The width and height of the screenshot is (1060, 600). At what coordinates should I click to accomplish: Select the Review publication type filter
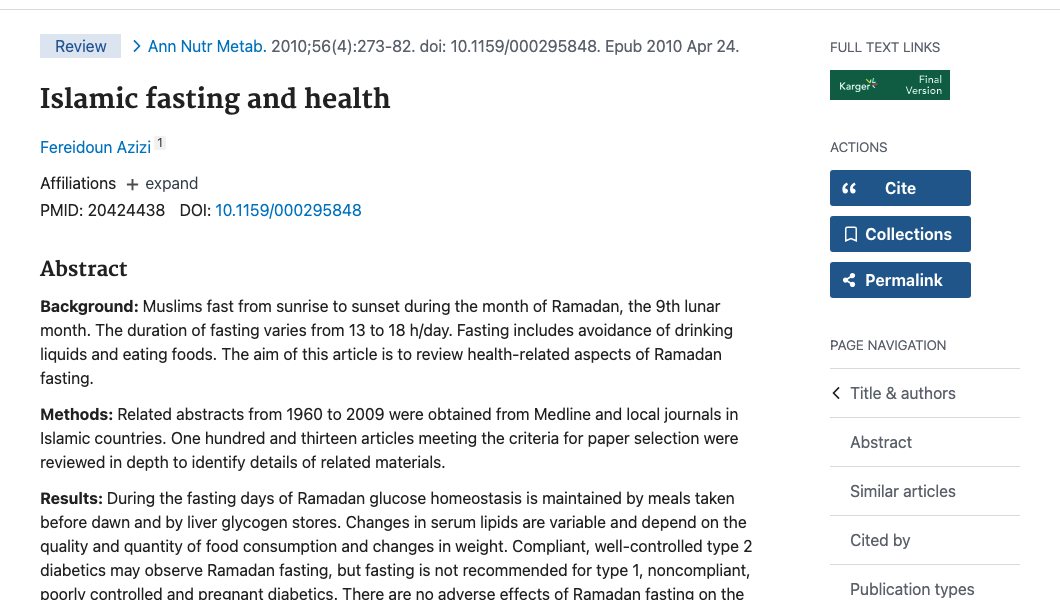click(80, 46)
